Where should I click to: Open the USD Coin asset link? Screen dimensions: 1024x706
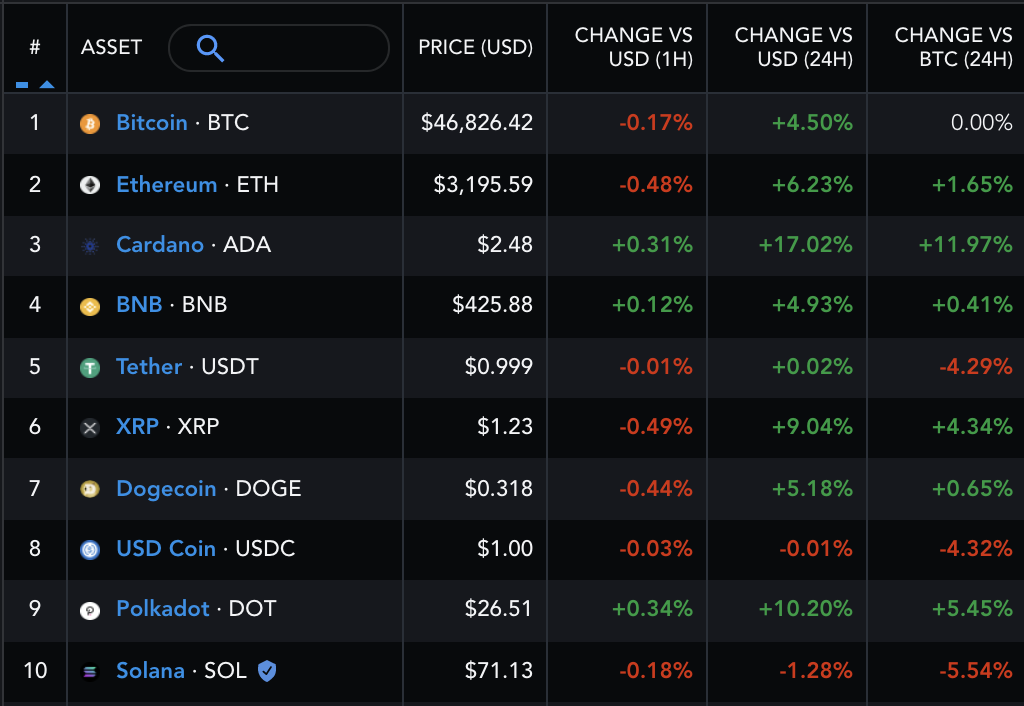click(x=166, y=549)
